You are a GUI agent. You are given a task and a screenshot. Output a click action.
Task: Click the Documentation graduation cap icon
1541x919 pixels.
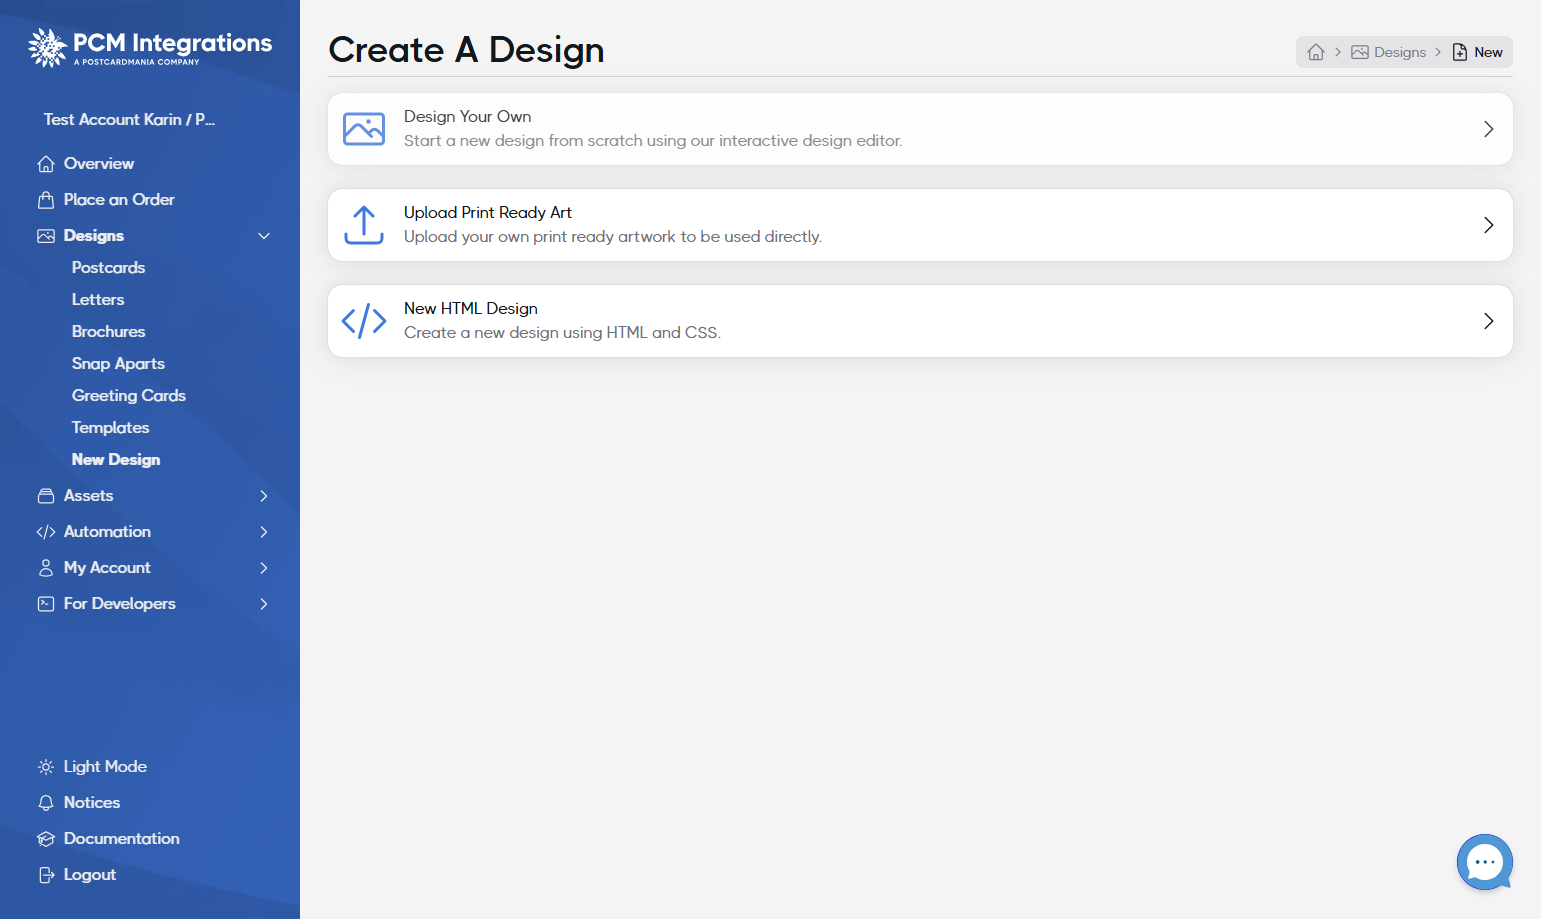coord(46,839)
